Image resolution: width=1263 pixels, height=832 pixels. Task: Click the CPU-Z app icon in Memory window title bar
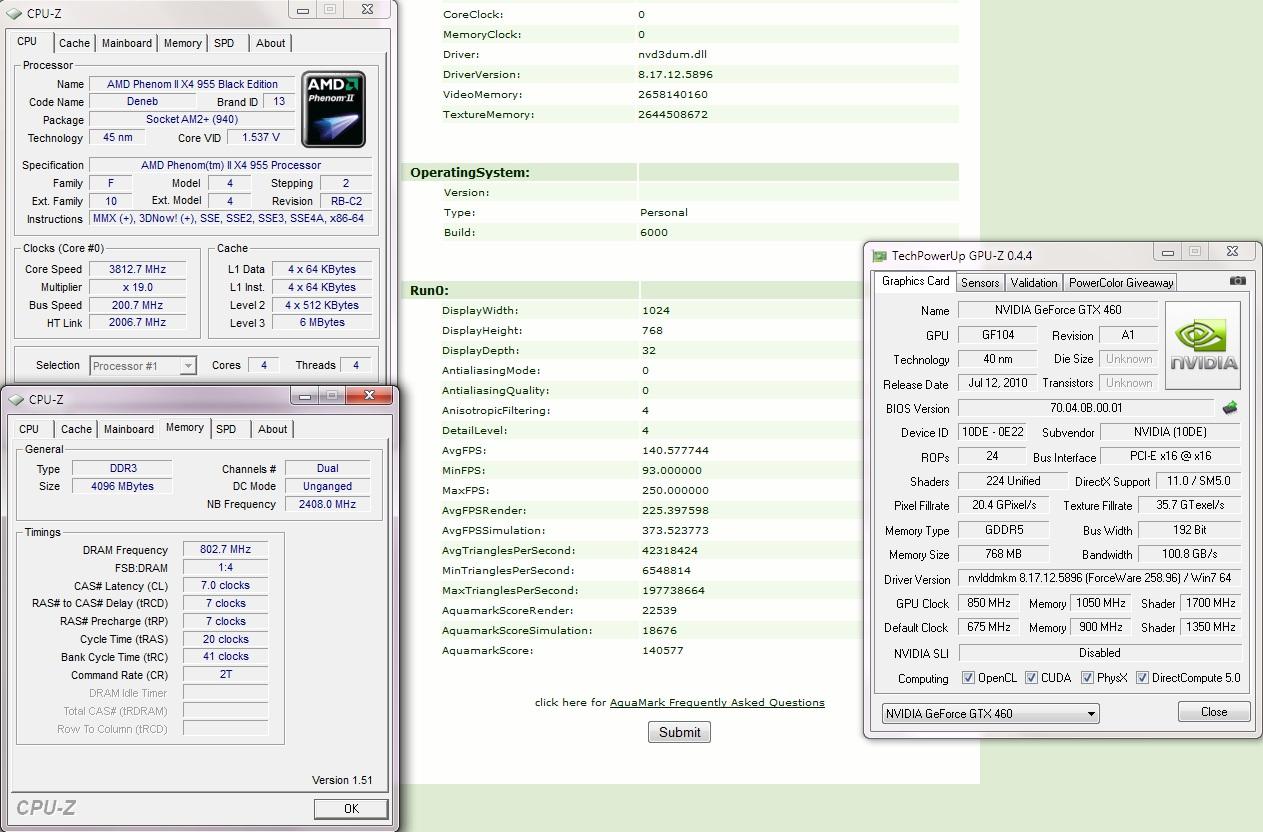16,399
